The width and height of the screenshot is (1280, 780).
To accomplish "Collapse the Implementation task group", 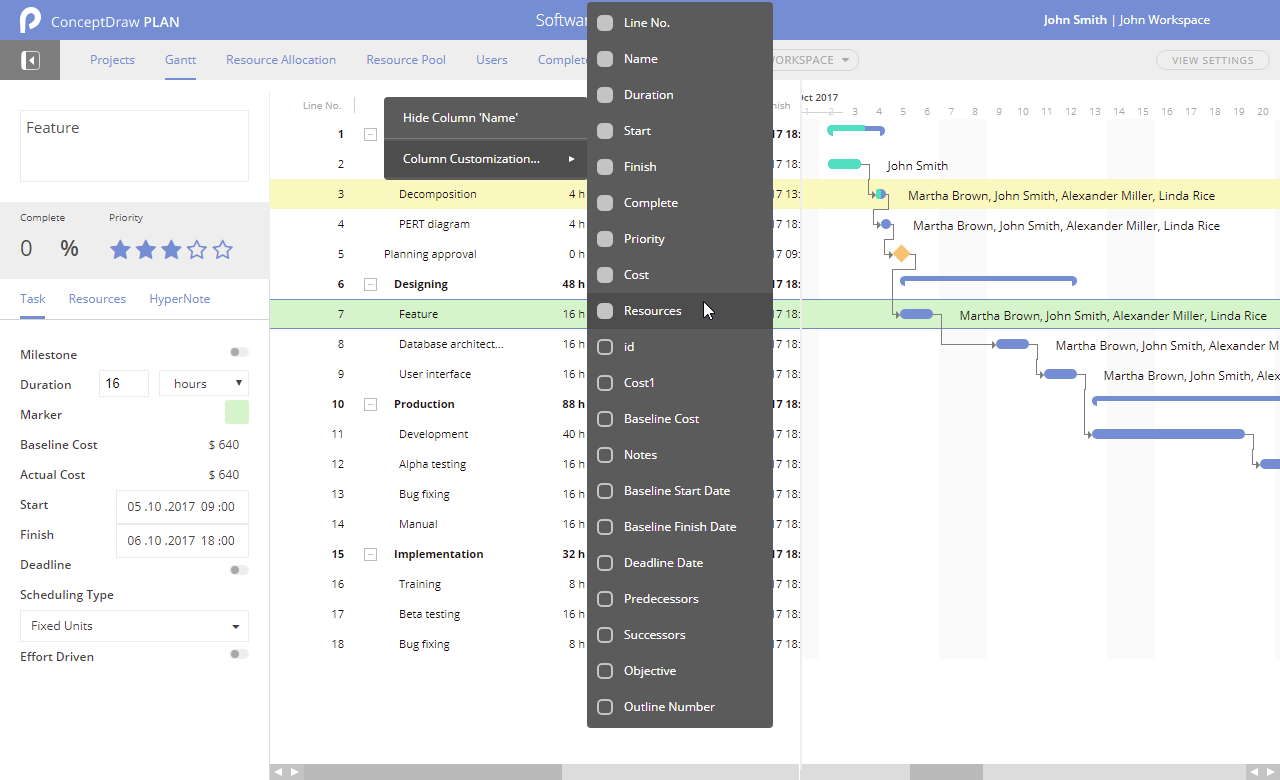I will (370, 554).
